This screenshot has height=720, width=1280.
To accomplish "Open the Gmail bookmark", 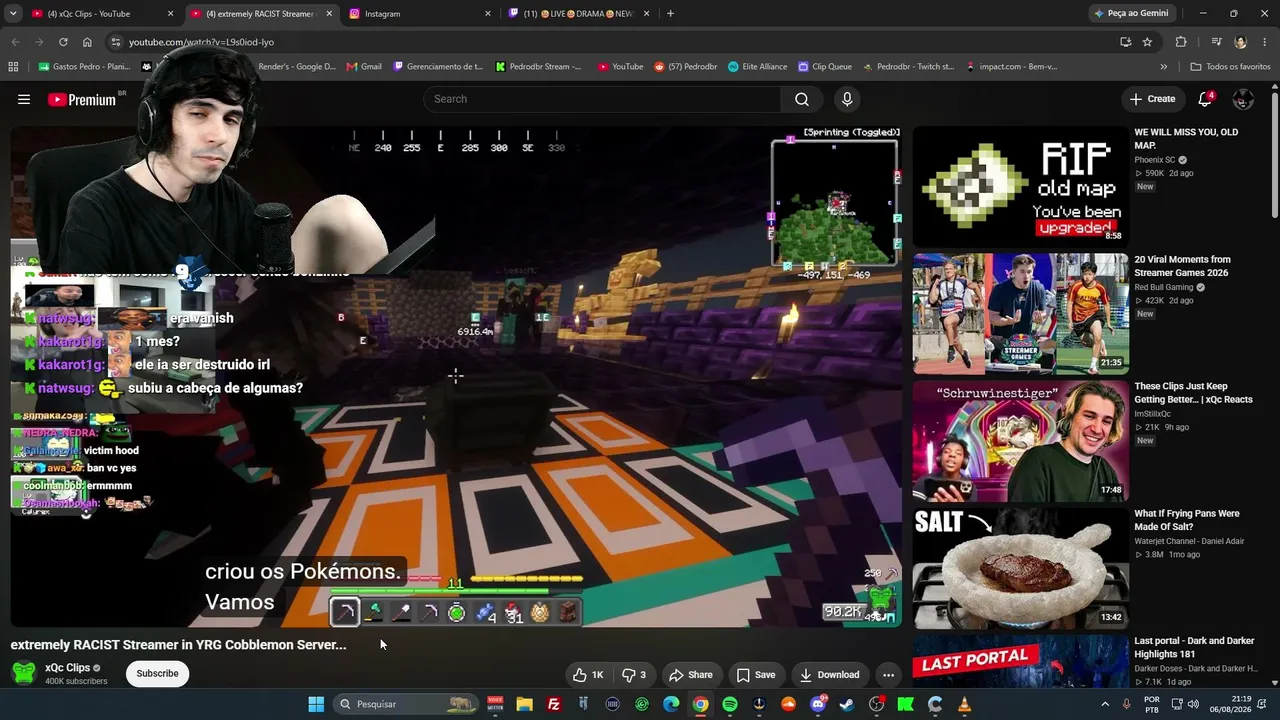I will 364,67.
